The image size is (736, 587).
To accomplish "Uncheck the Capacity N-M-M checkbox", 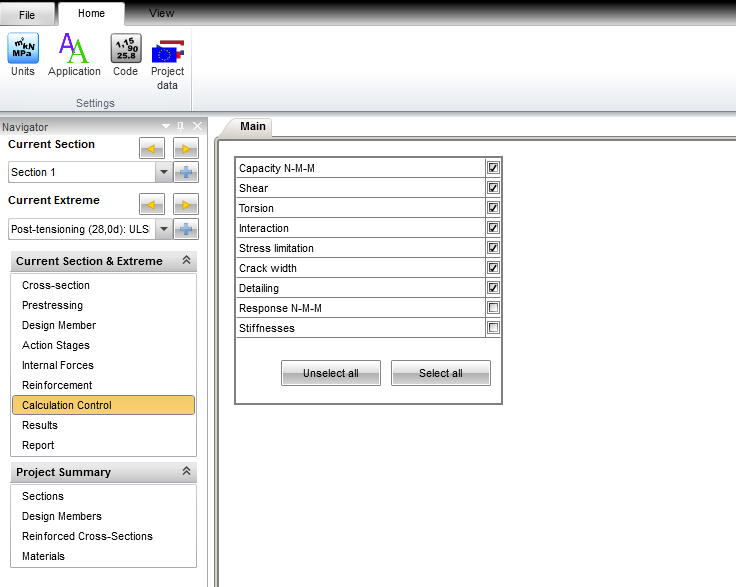I will [493, 168].
